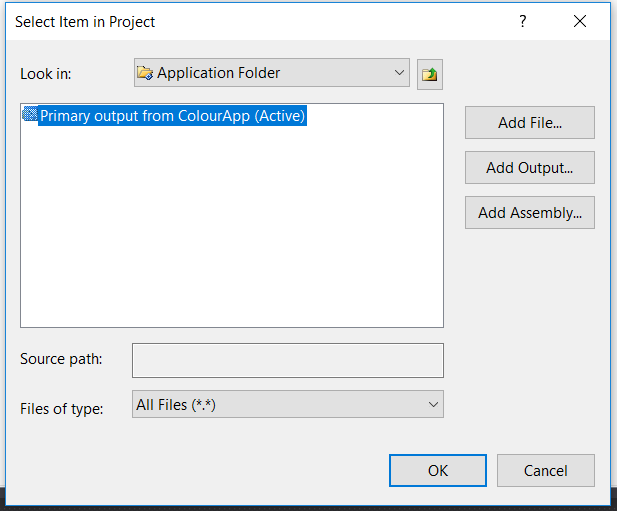This screenshot has width=617, height=511.
Task: Click the Primary output item's icon
Action: coord(30,114)
